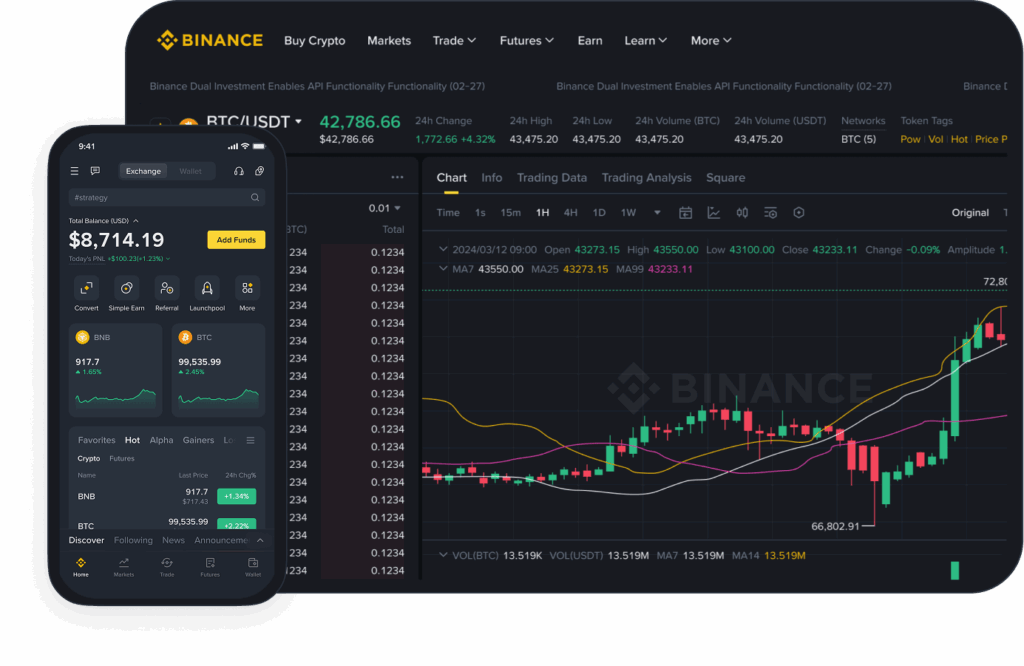Tap the Simple Earn icon

(x=126, y=289)
